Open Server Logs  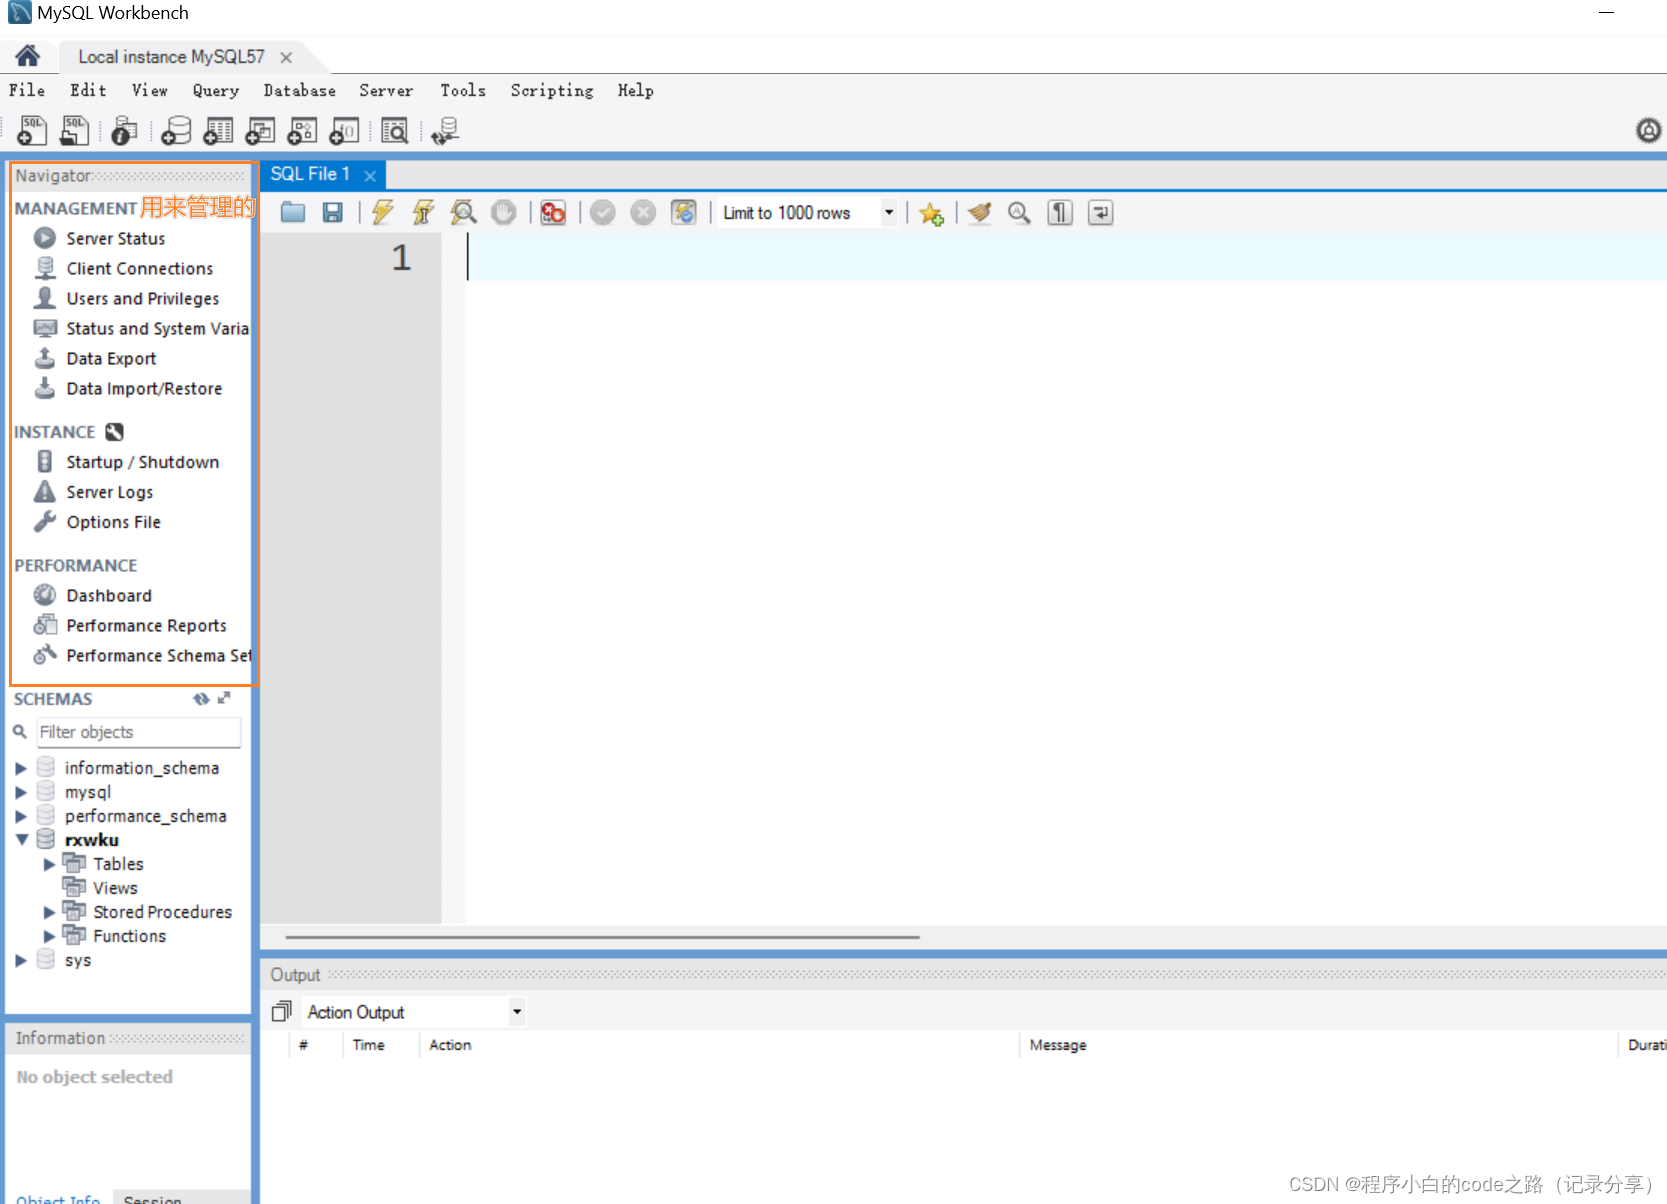(x=110, y=492)
